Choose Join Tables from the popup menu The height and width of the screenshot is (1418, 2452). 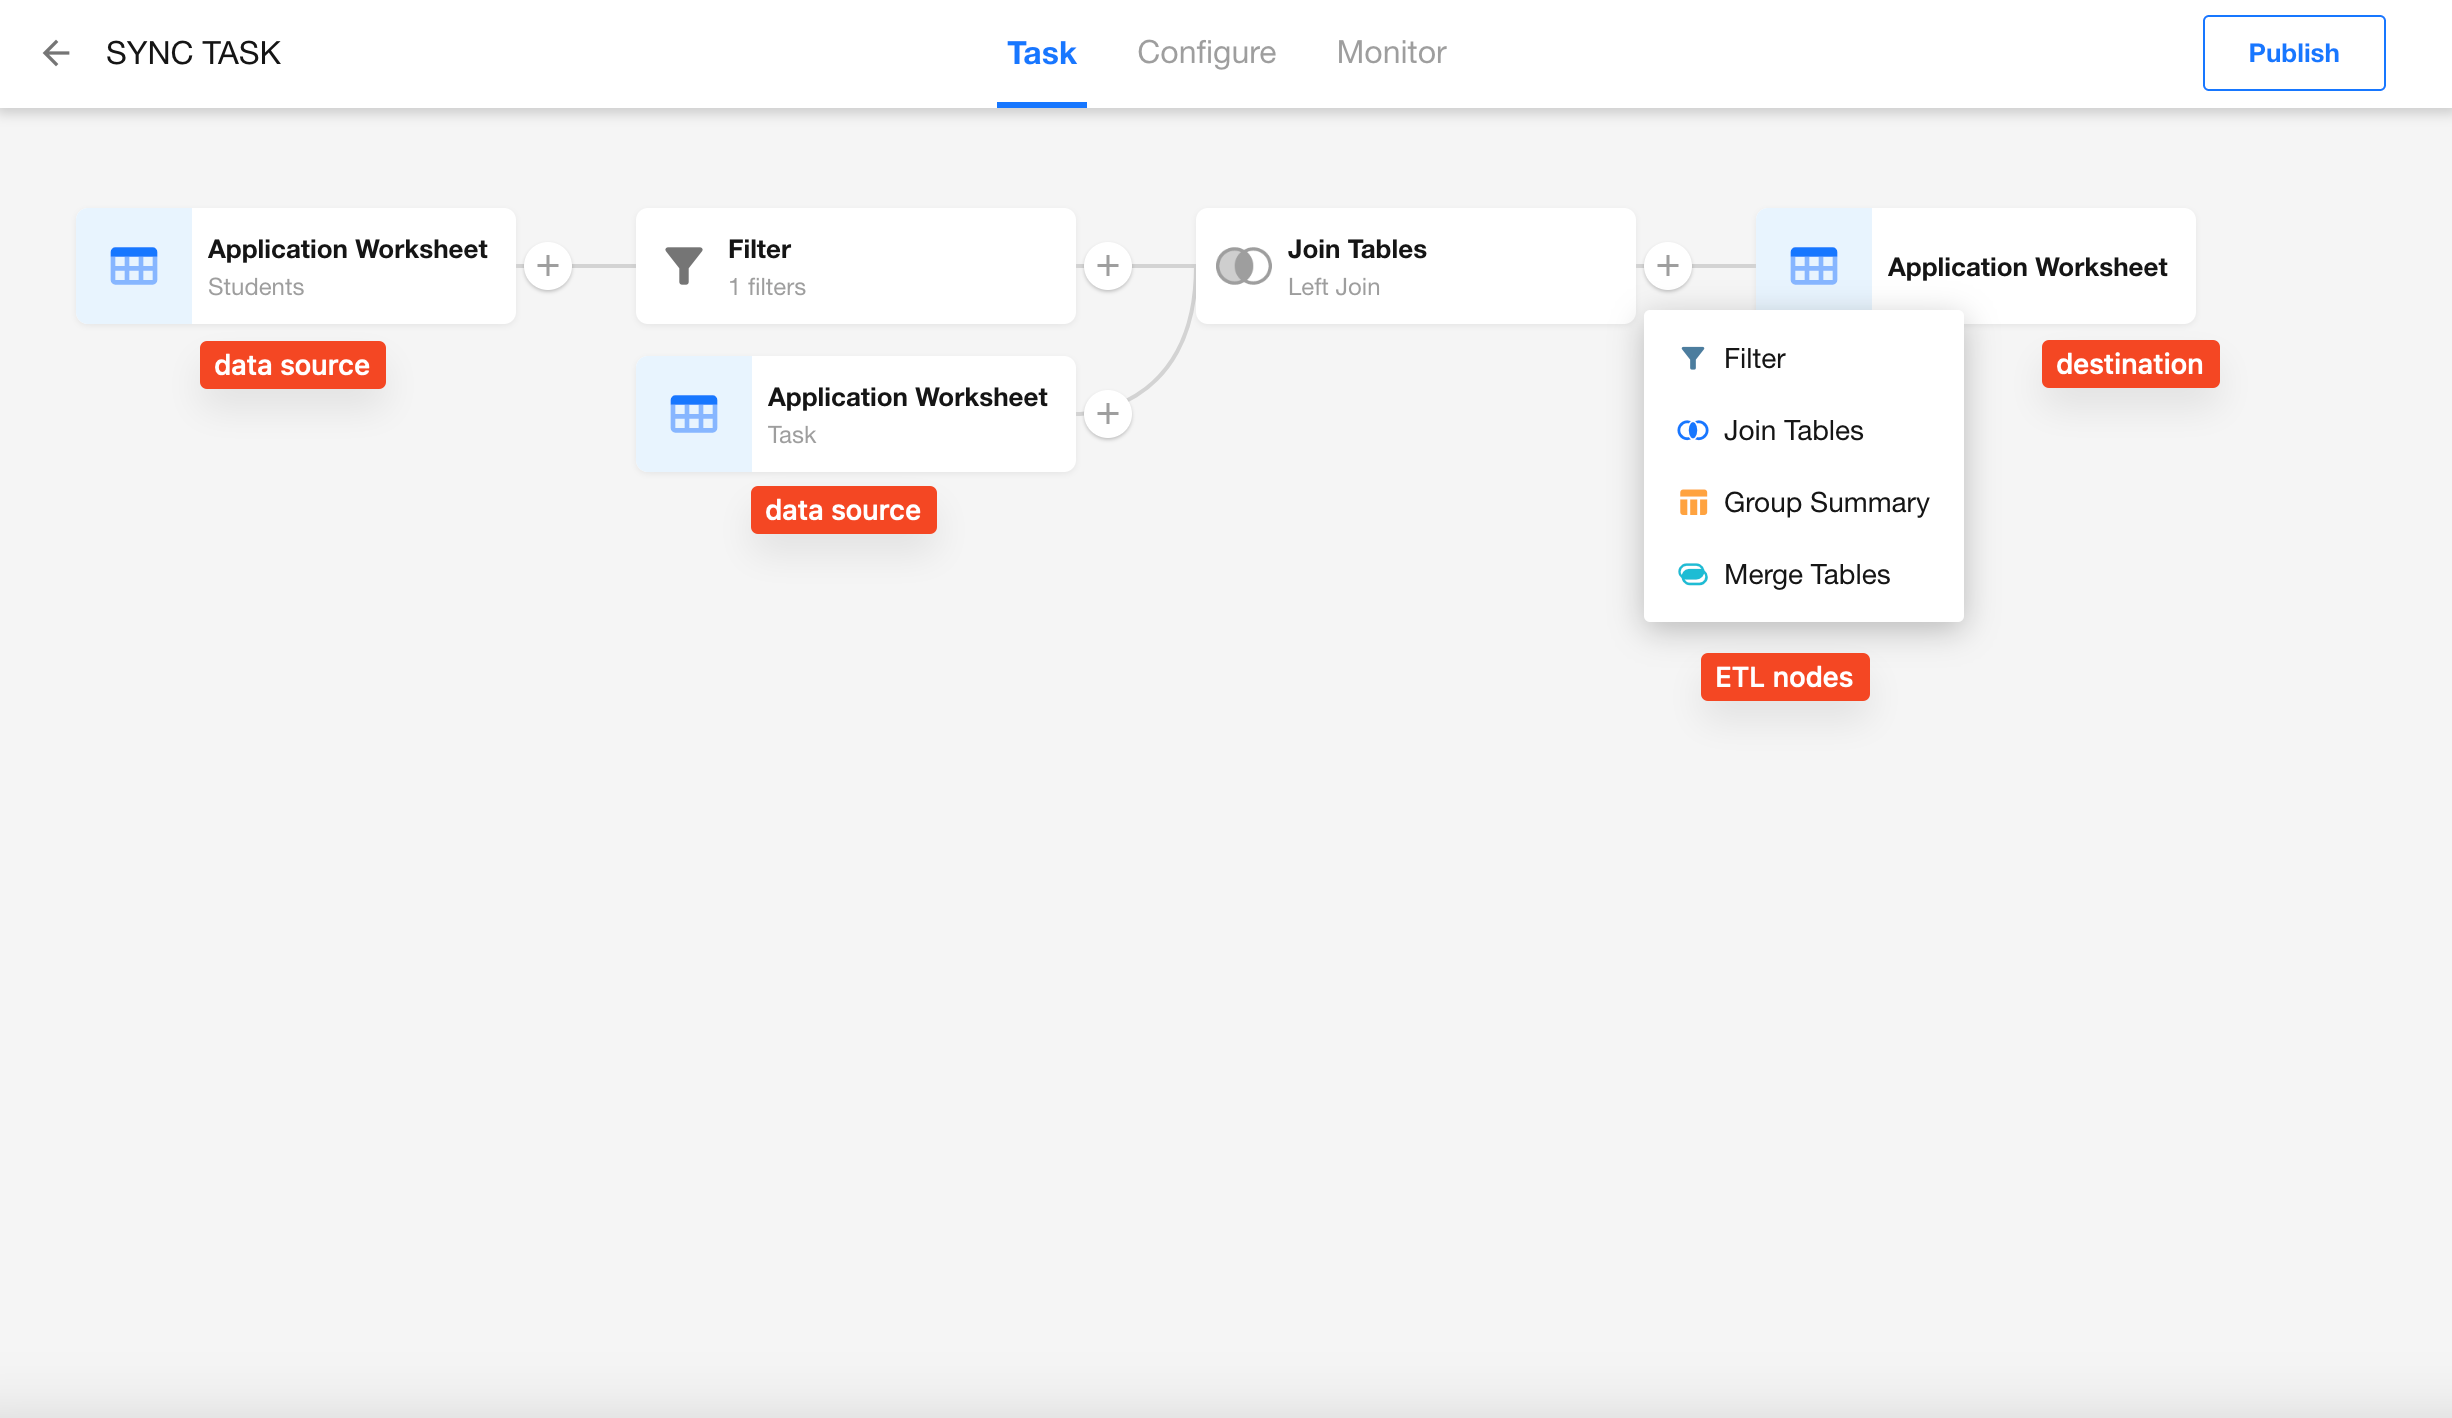point(1793,431)
